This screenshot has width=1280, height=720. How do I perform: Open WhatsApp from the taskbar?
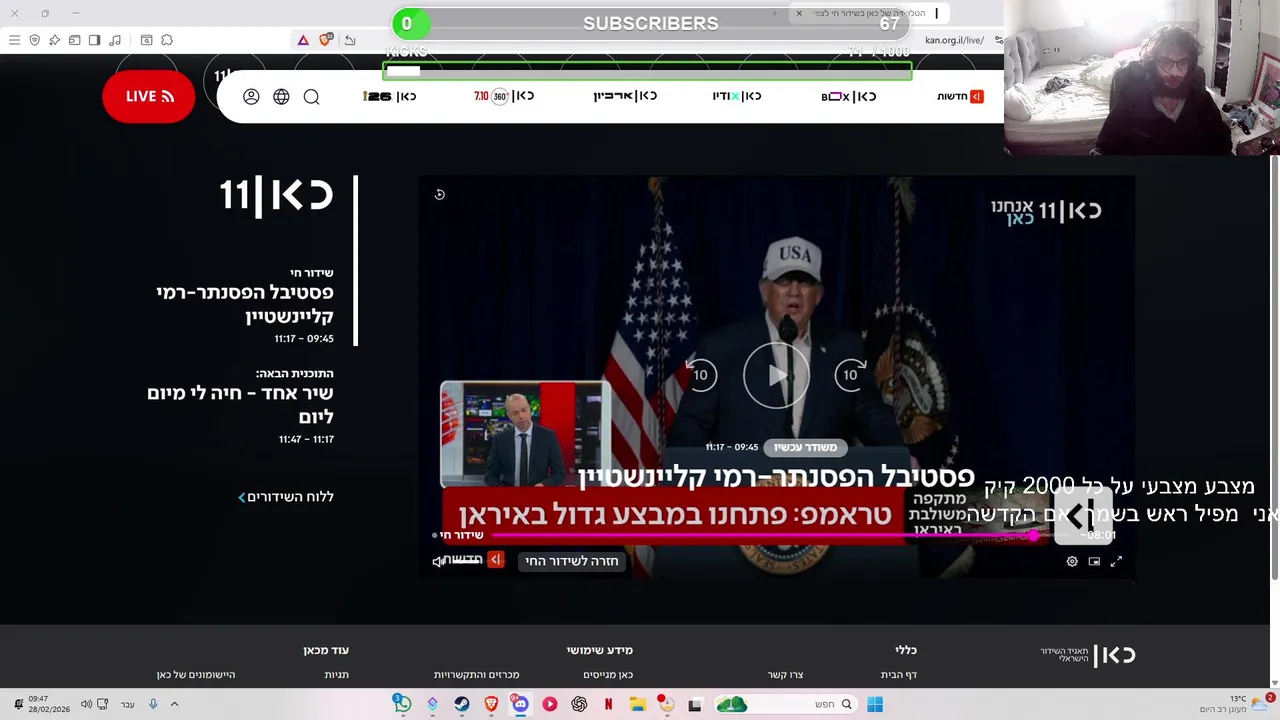pyautogui.click(x=401, y=704)
